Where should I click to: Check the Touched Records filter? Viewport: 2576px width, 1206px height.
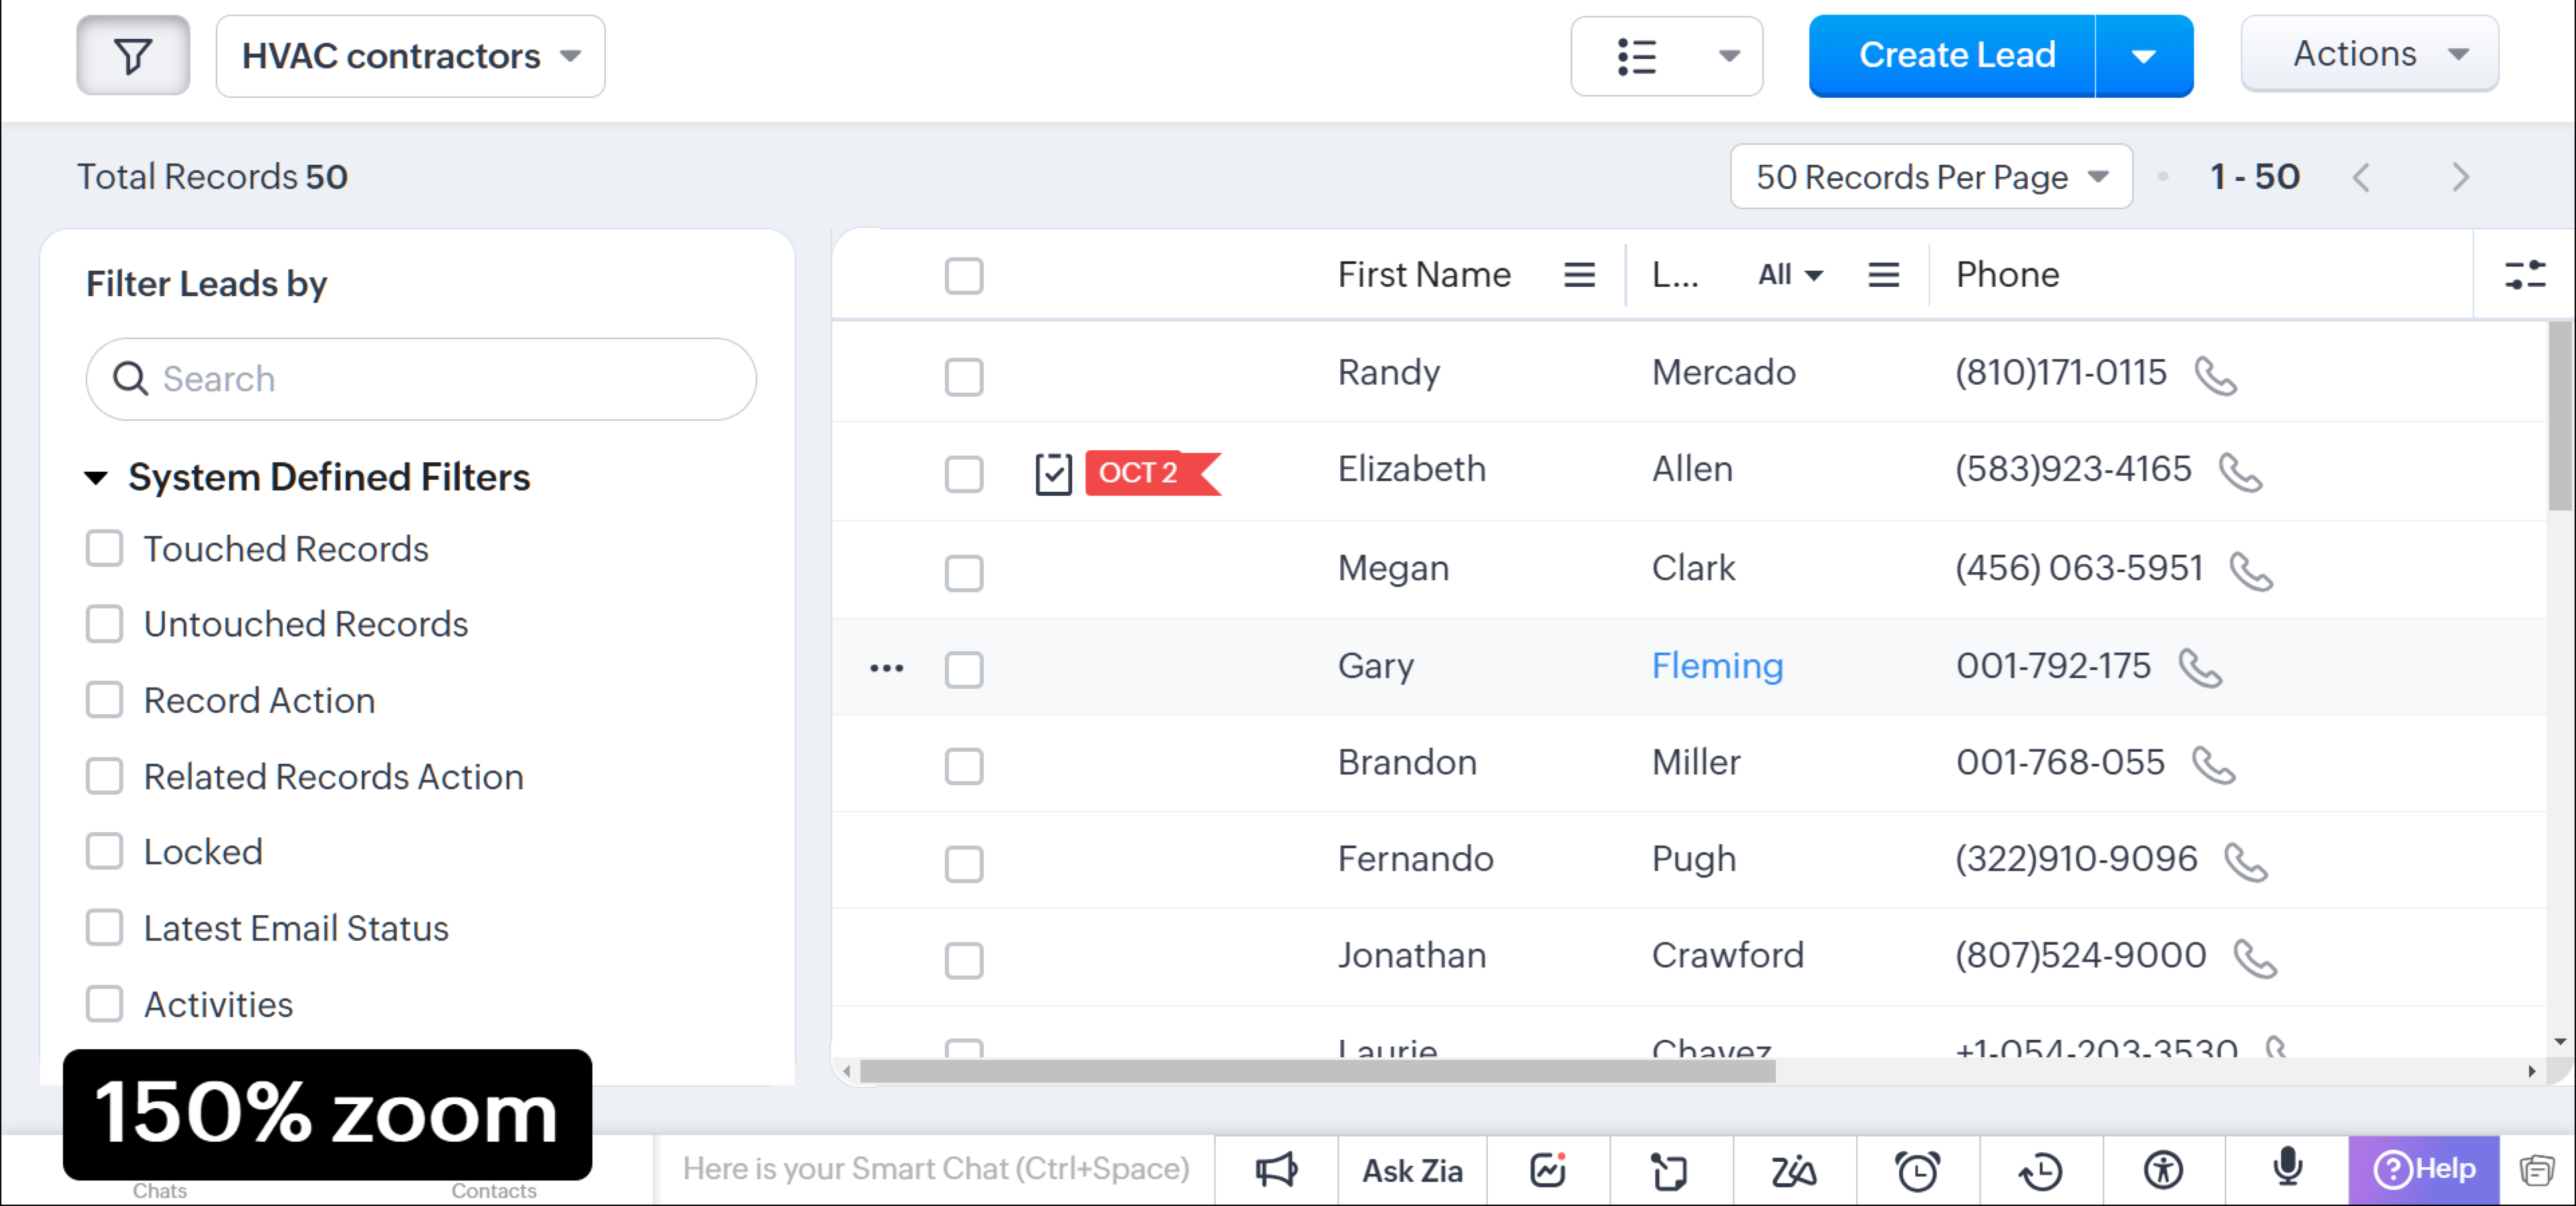point(105,549)
